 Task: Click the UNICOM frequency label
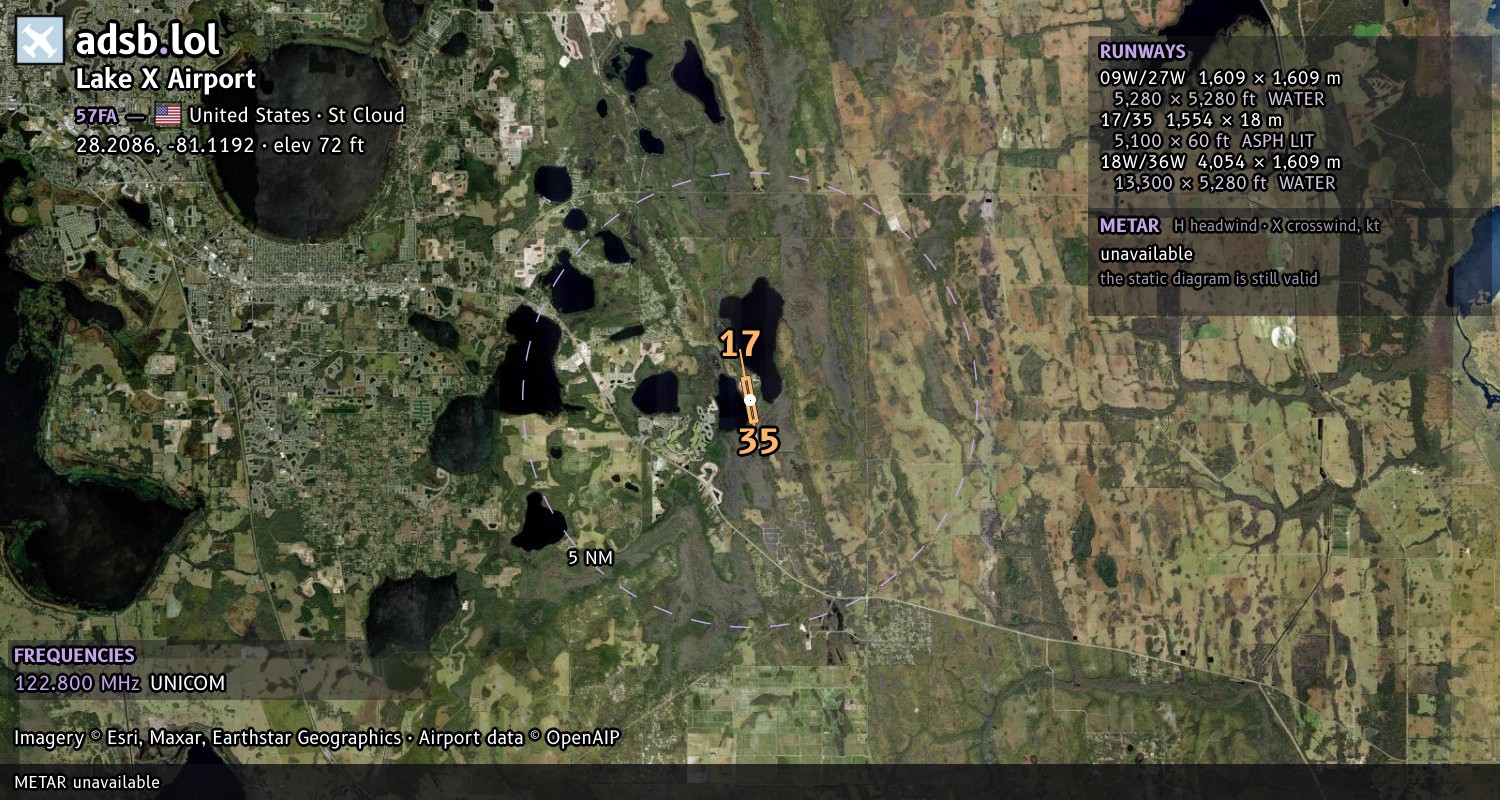tap(188, 684)
